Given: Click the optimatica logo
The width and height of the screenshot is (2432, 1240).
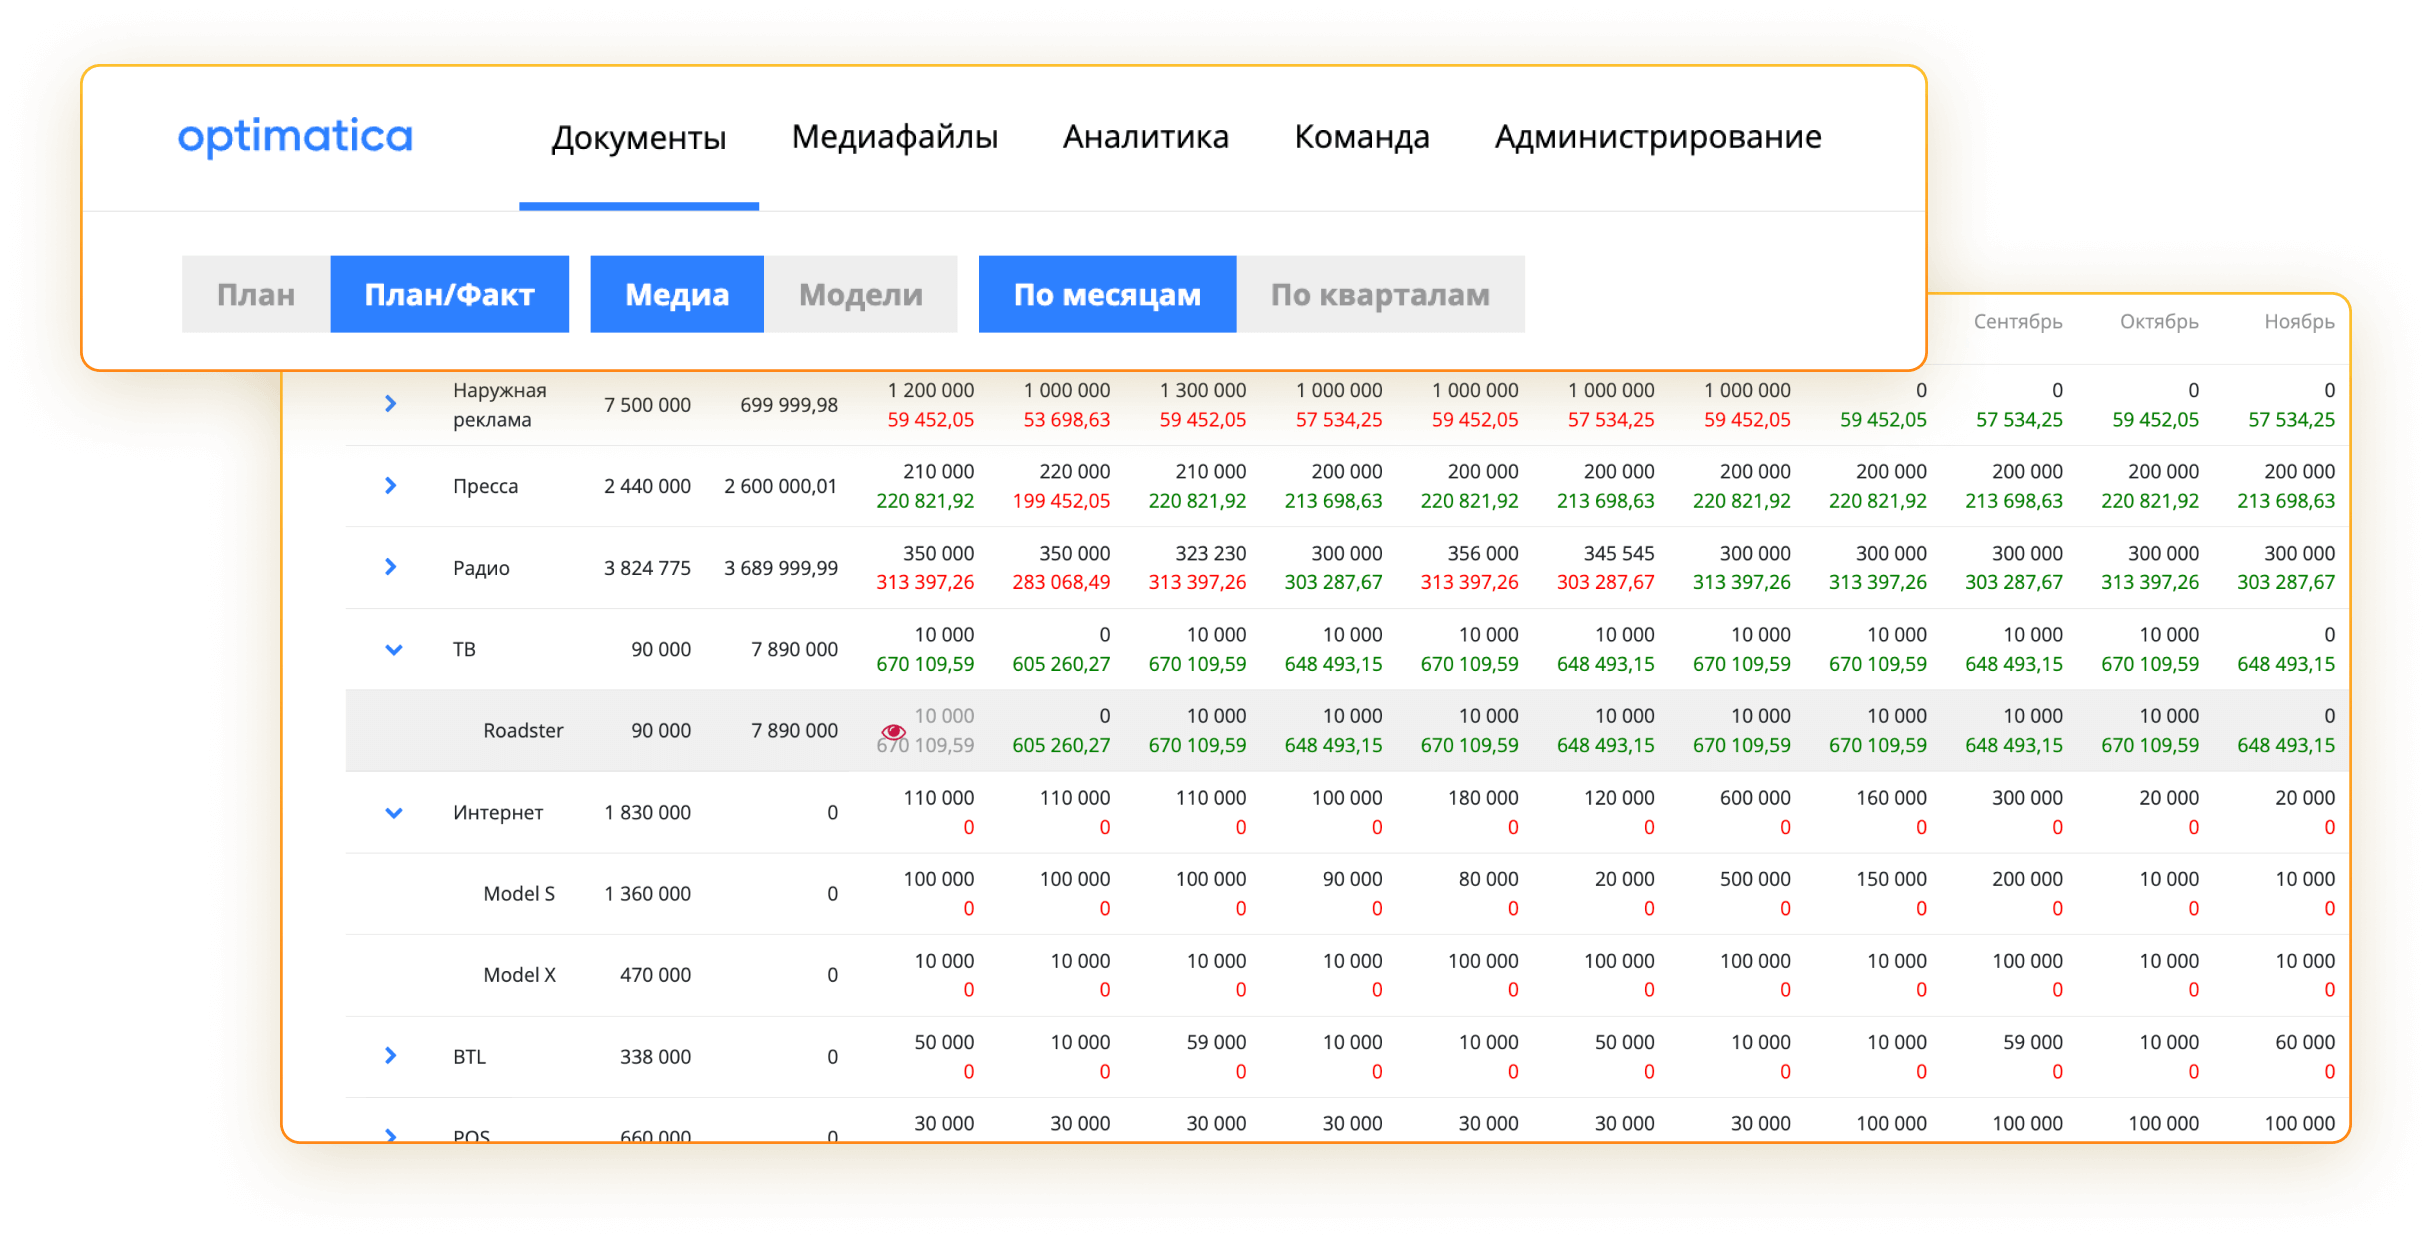Looking at the screenshot, I should click(x=295, y=137).
